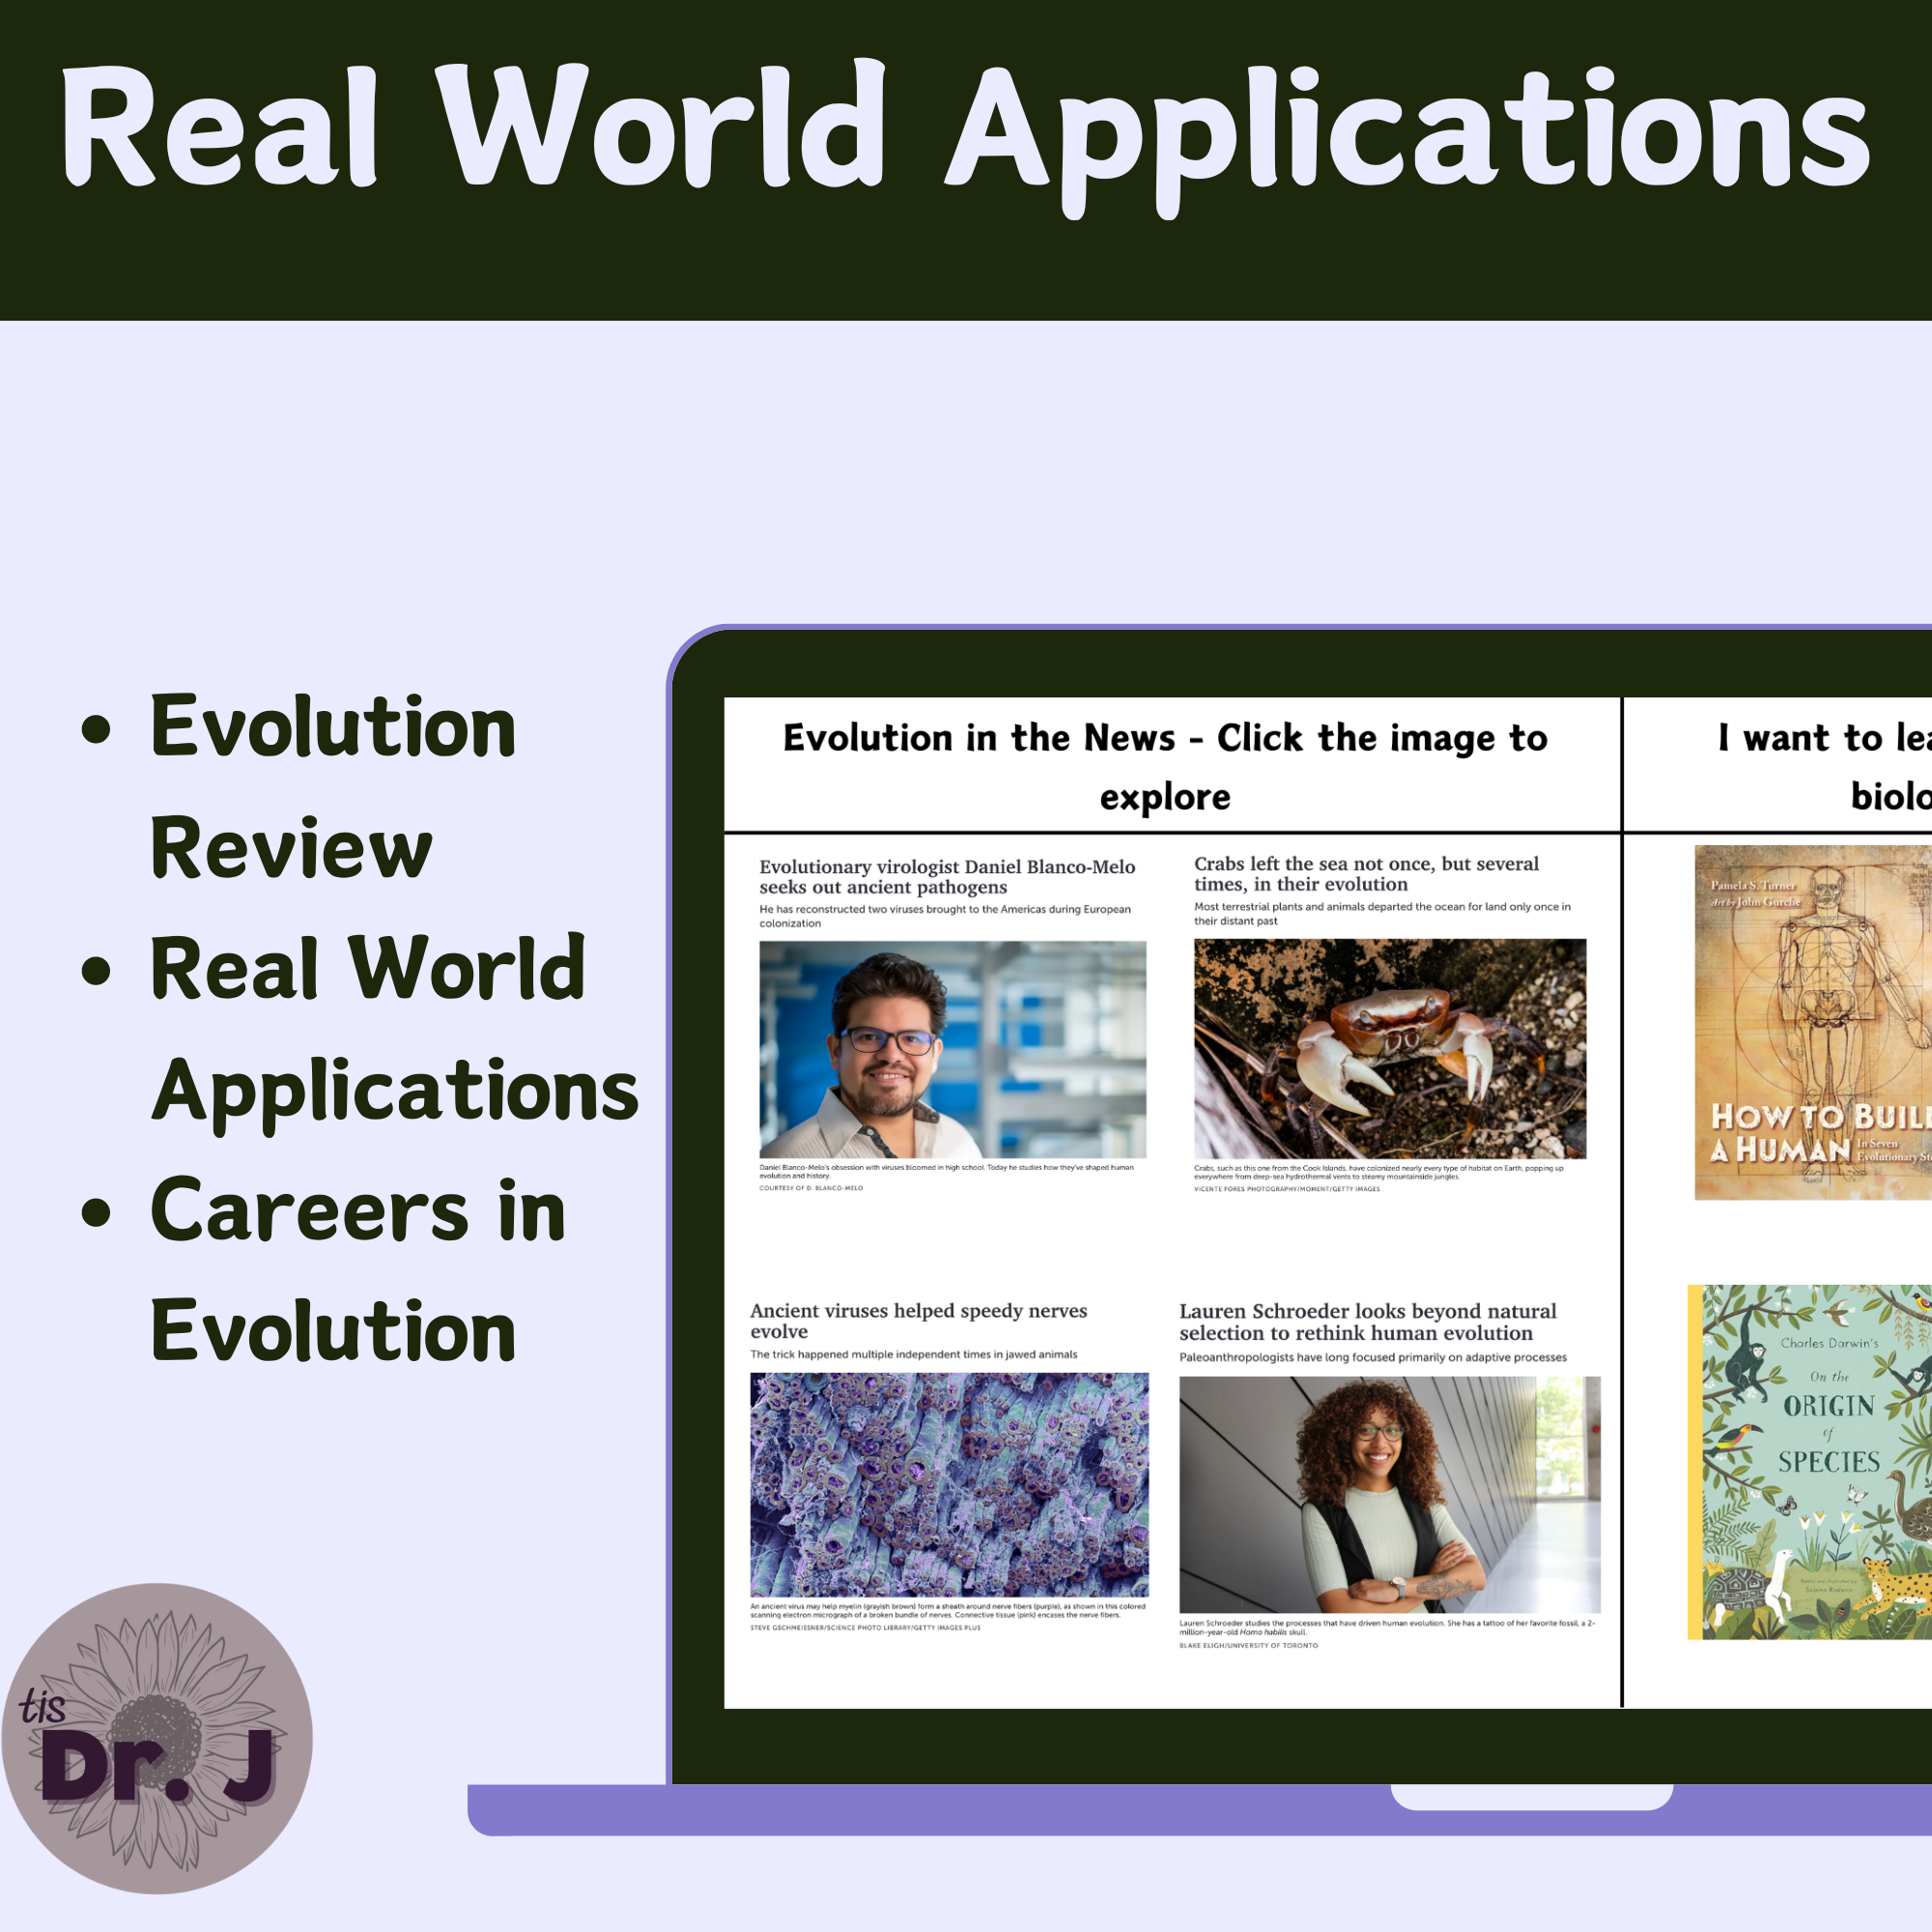The width and height of the screenshot is (1932, 1932).
Task: Open the On the Origin of Species cover
Action: pos(1809,1462)
